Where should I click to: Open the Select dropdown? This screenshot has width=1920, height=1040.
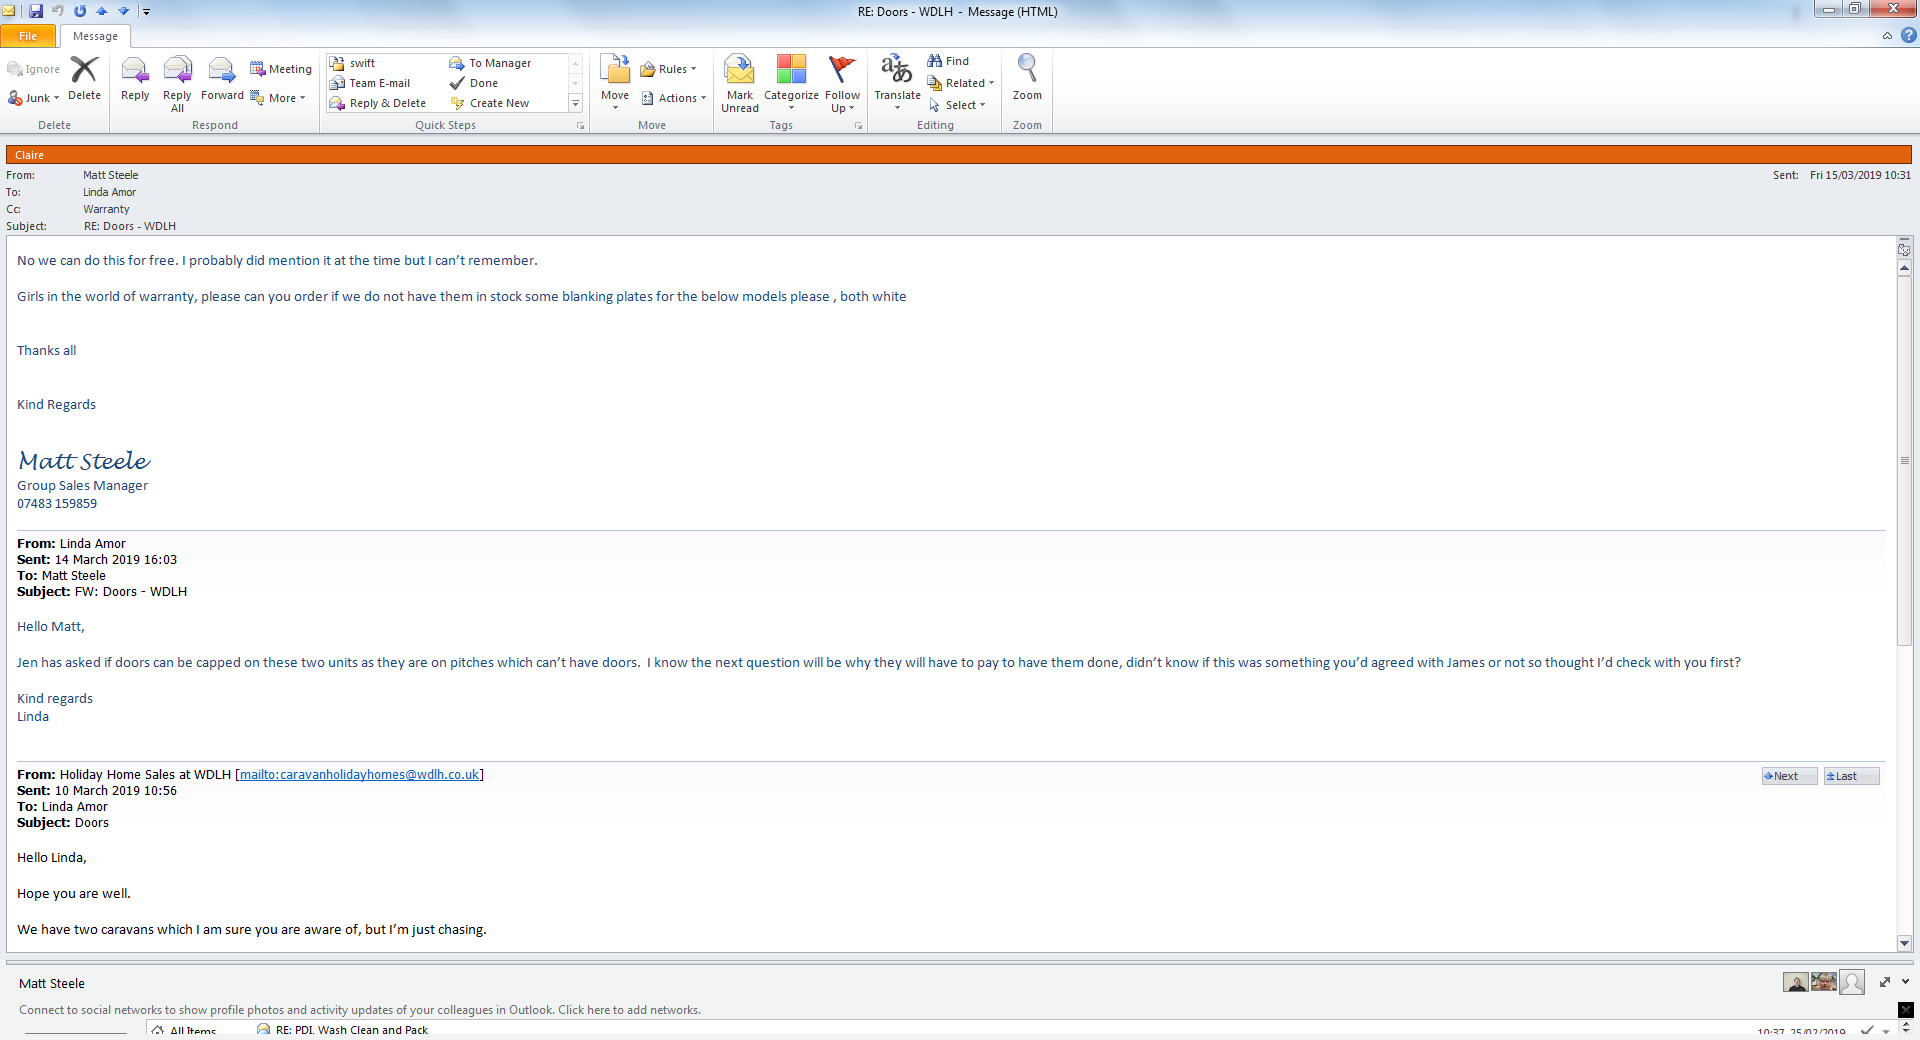tap(957, 105)
